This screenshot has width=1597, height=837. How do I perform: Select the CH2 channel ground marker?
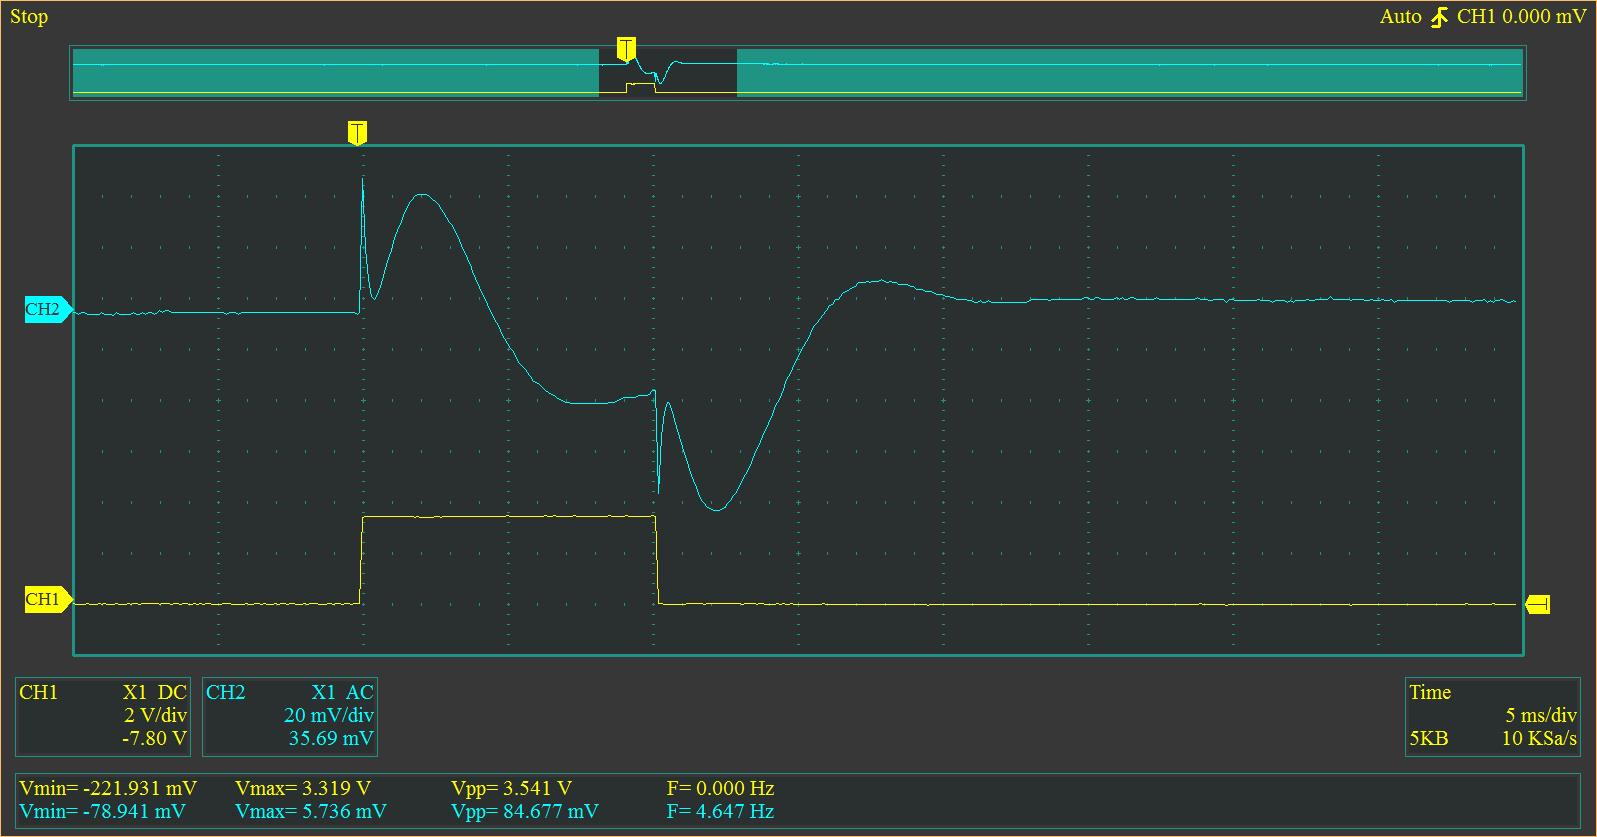coord(48,310)
